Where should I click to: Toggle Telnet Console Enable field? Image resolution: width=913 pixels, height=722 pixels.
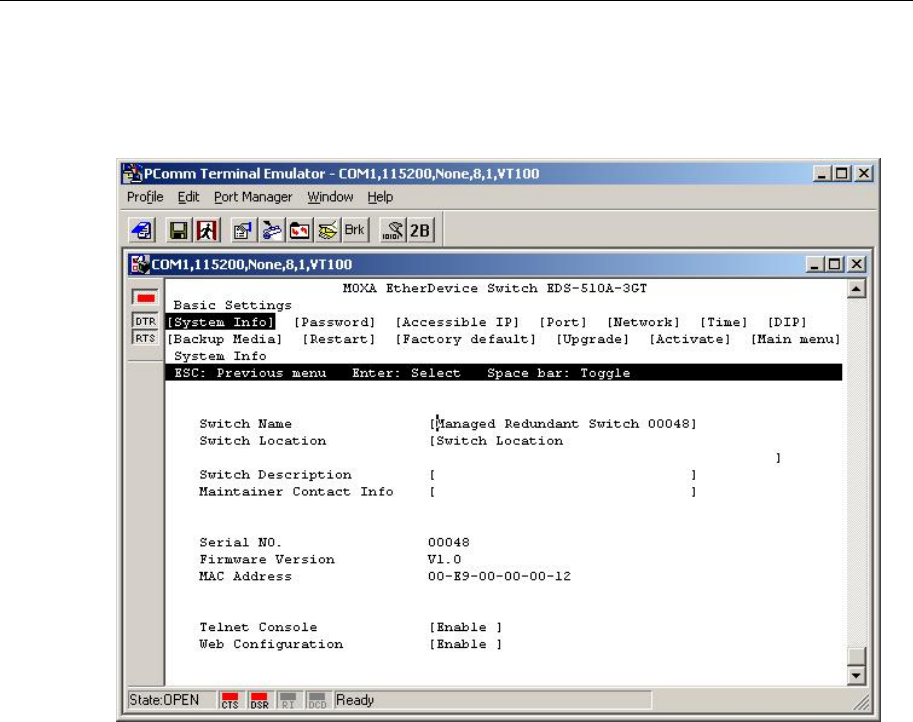(465, 627)
